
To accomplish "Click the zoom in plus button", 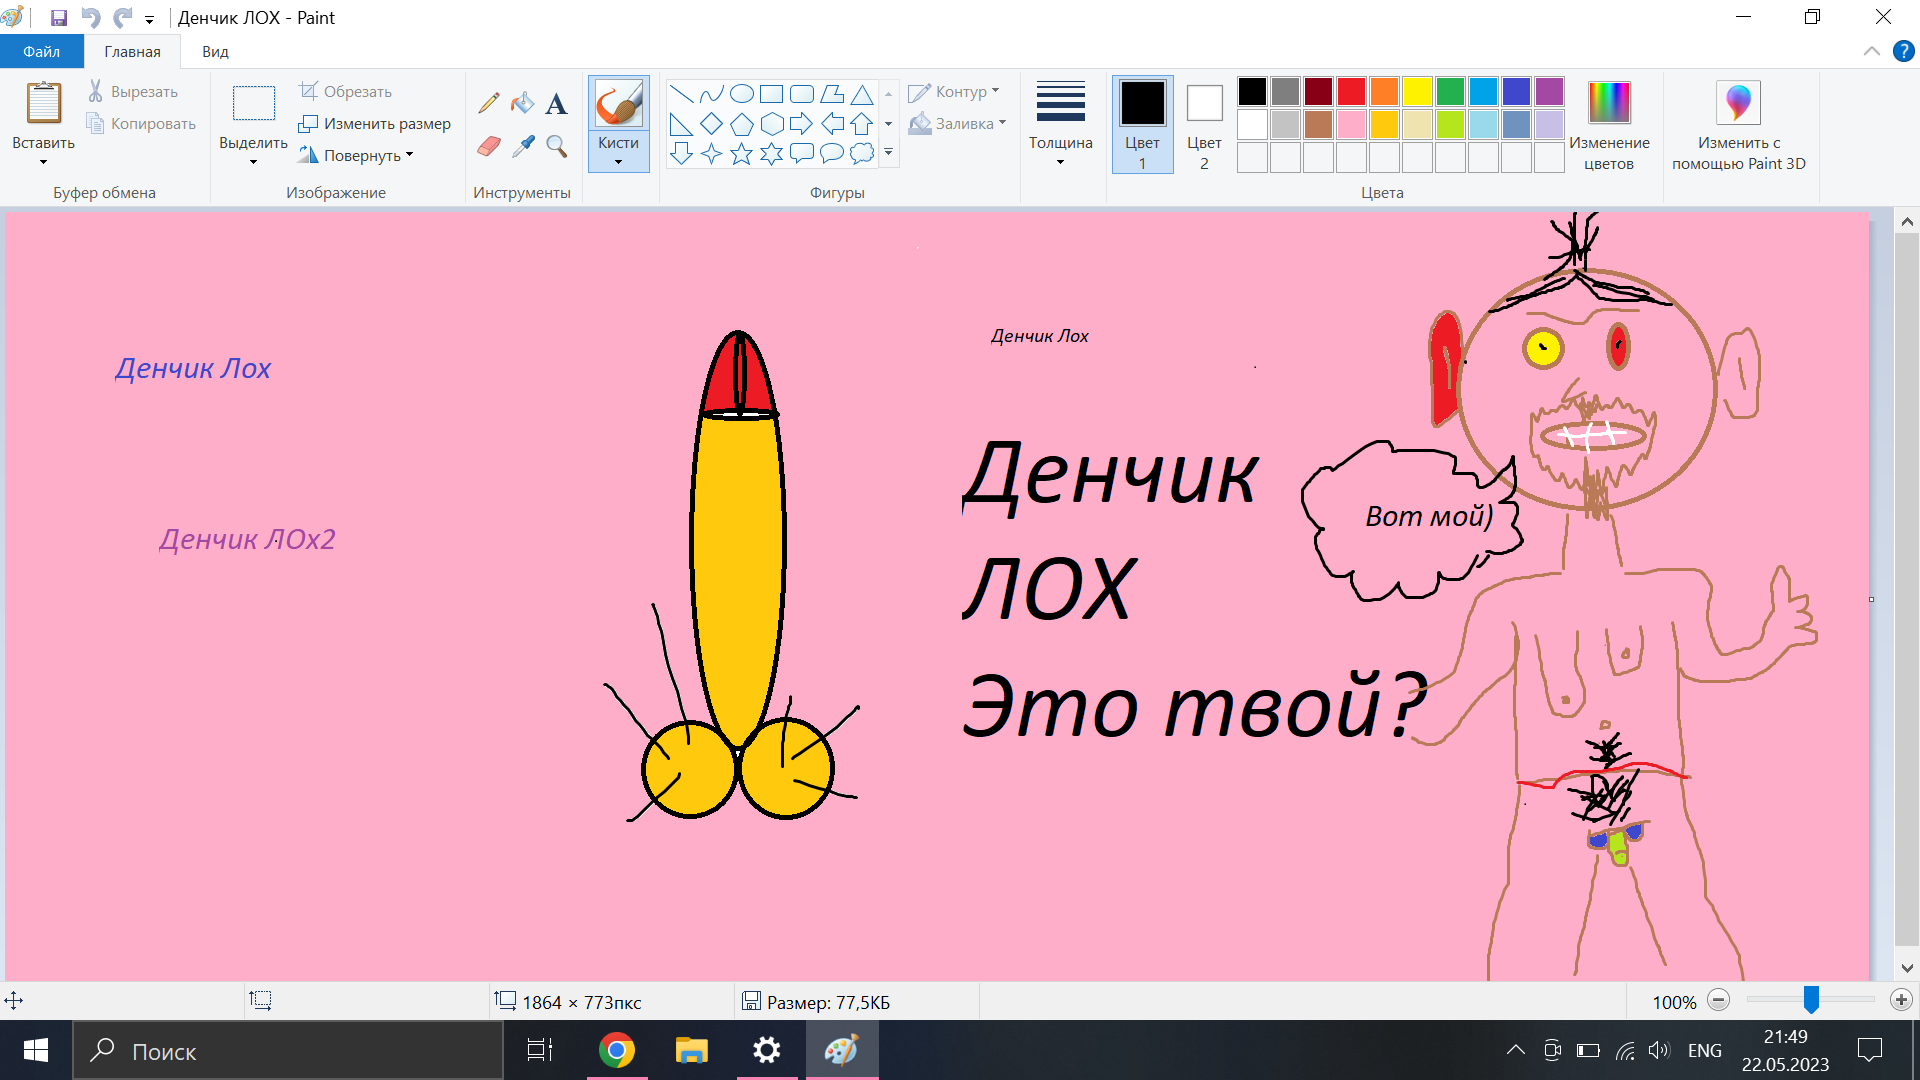I will point(1901,1000).
